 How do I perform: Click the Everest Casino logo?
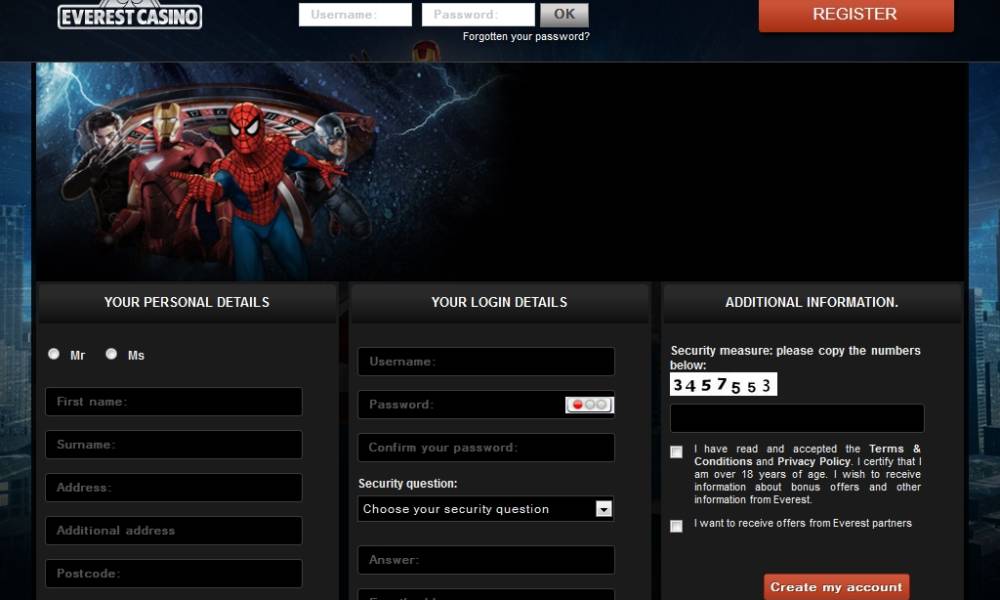(x=129, y=15)
